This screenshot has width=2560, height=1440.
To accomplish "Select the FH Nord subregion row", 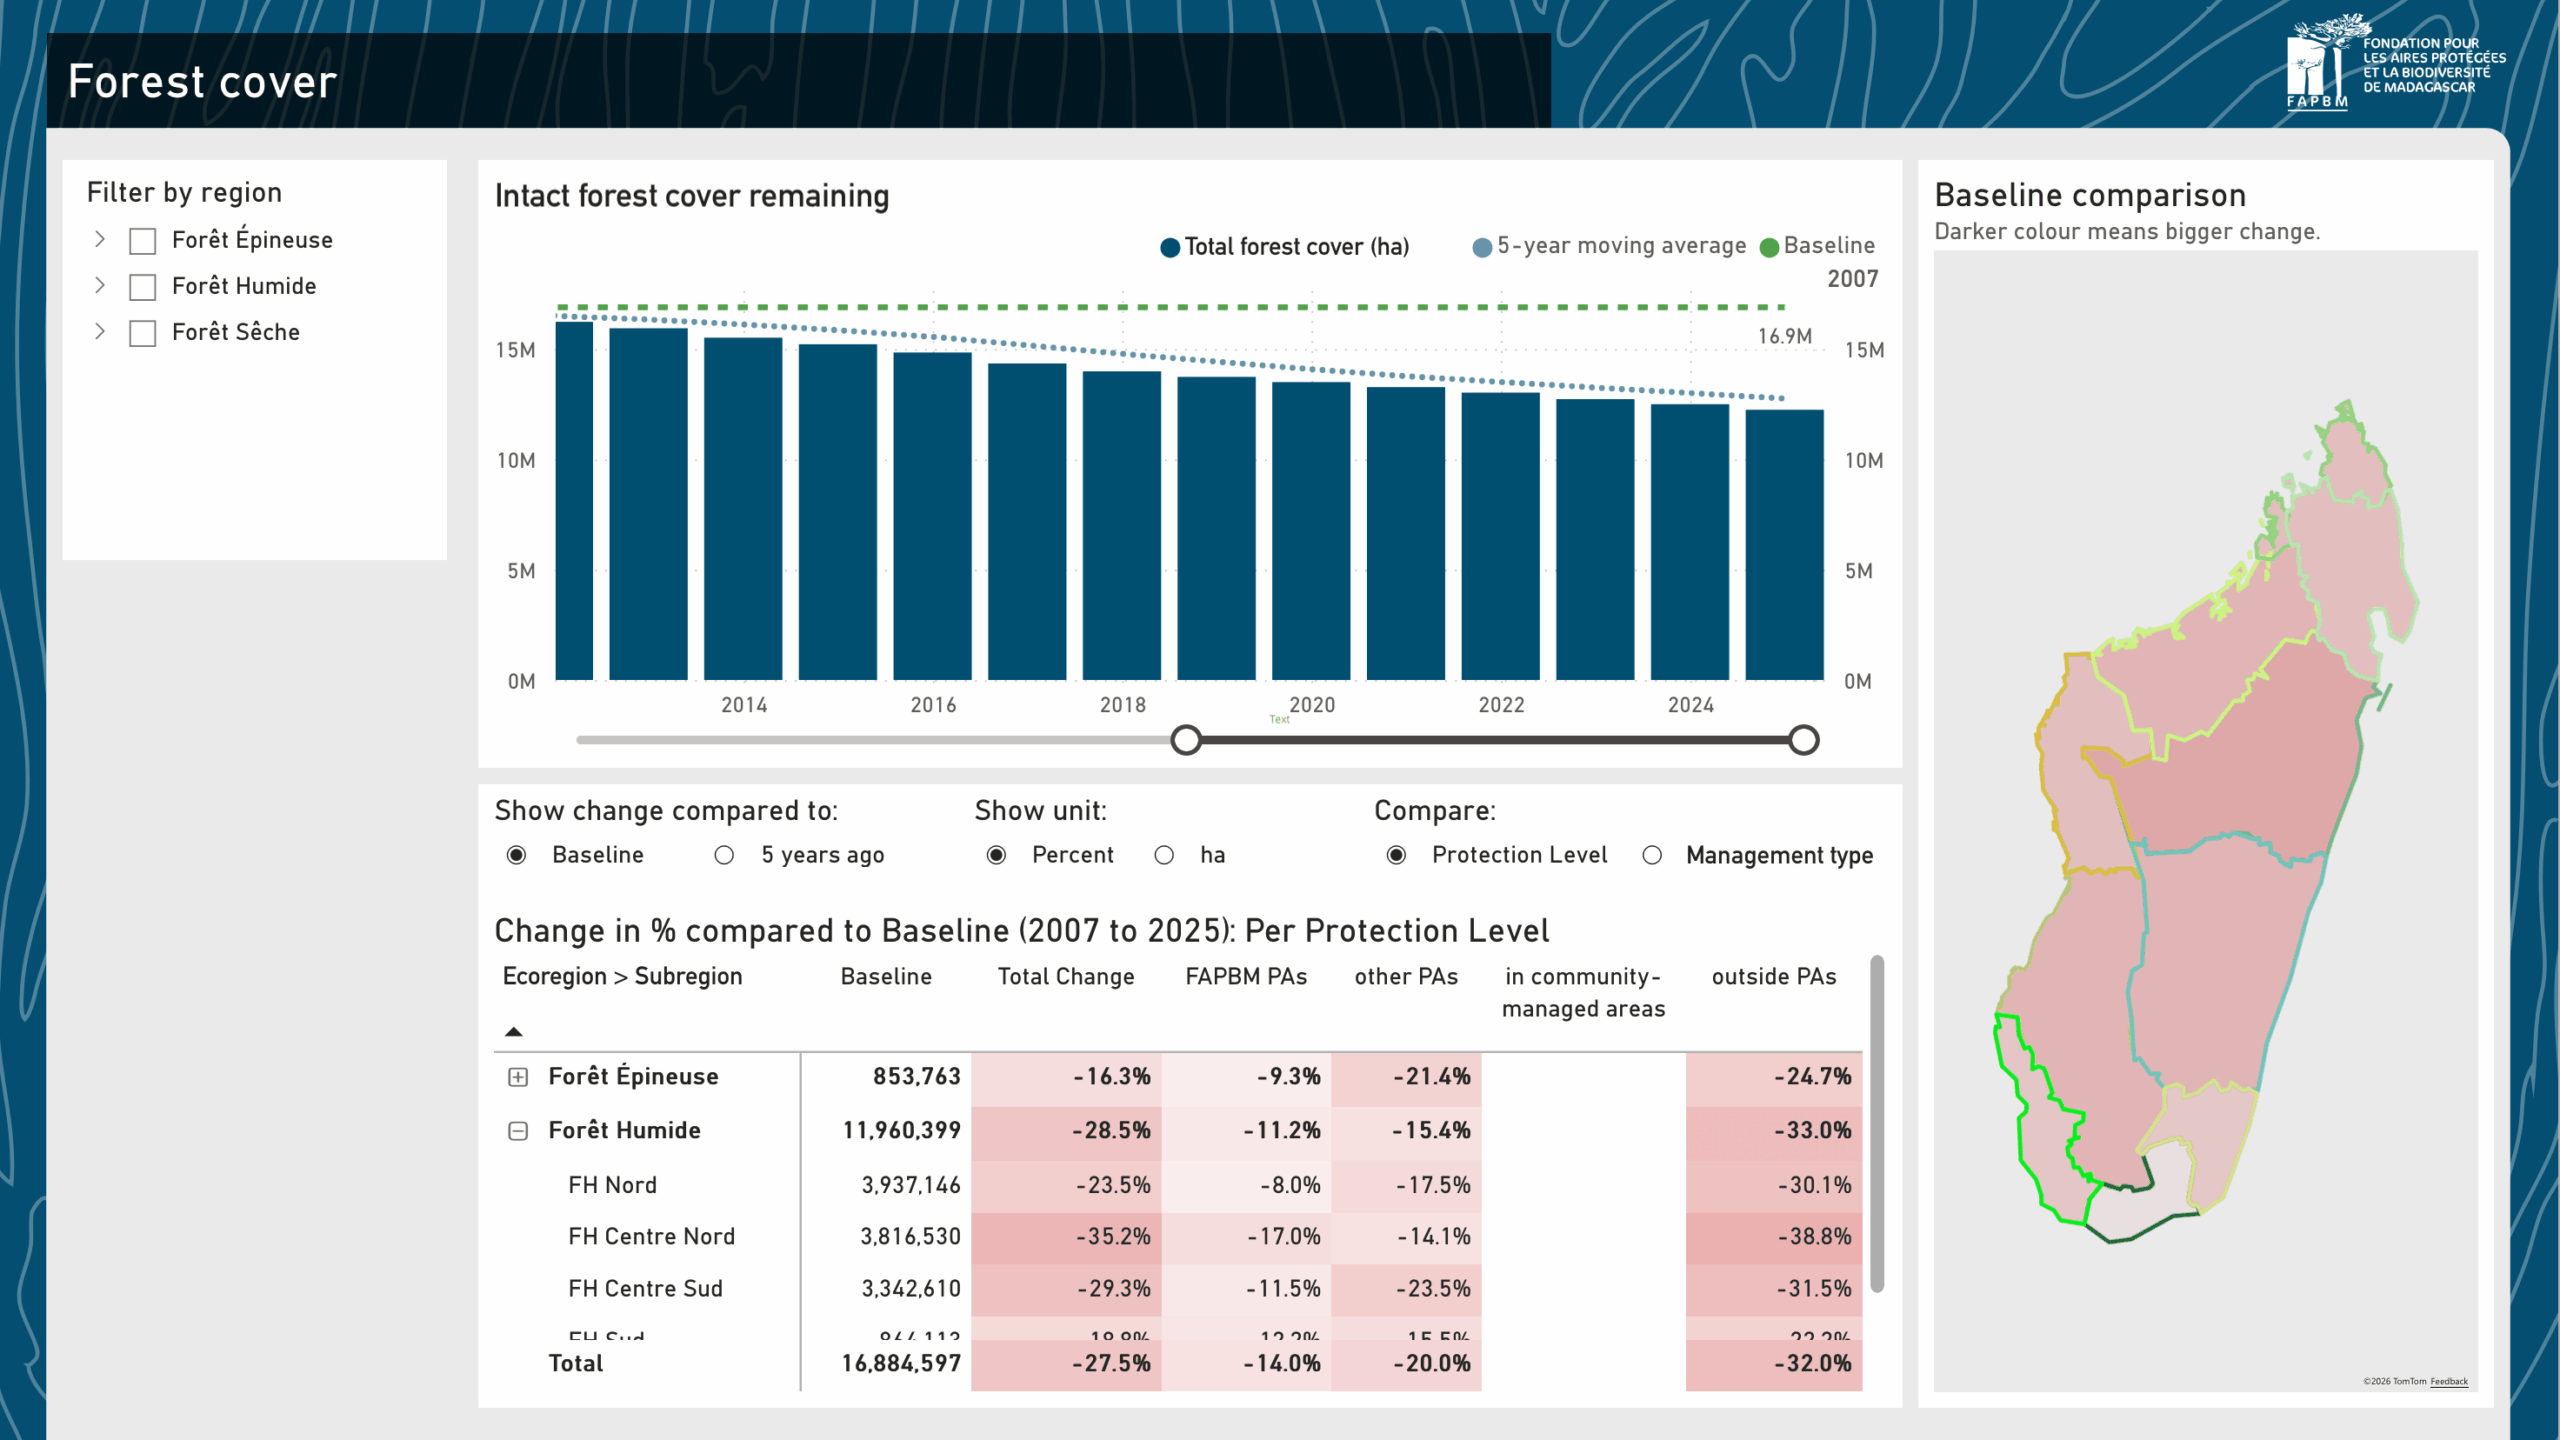I will coord(1180,1185).
